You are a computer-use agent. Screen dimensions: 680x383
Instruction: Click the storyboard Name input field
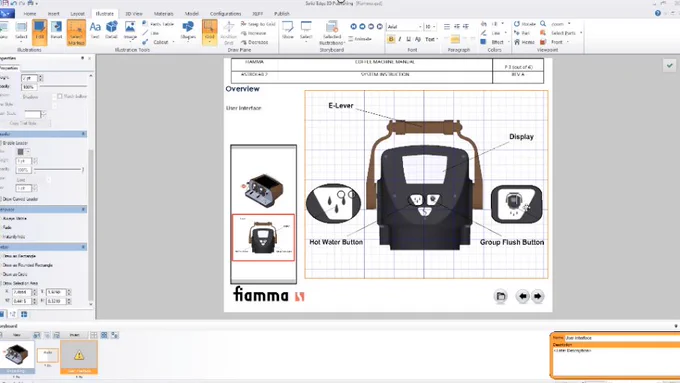click(622, 337)
